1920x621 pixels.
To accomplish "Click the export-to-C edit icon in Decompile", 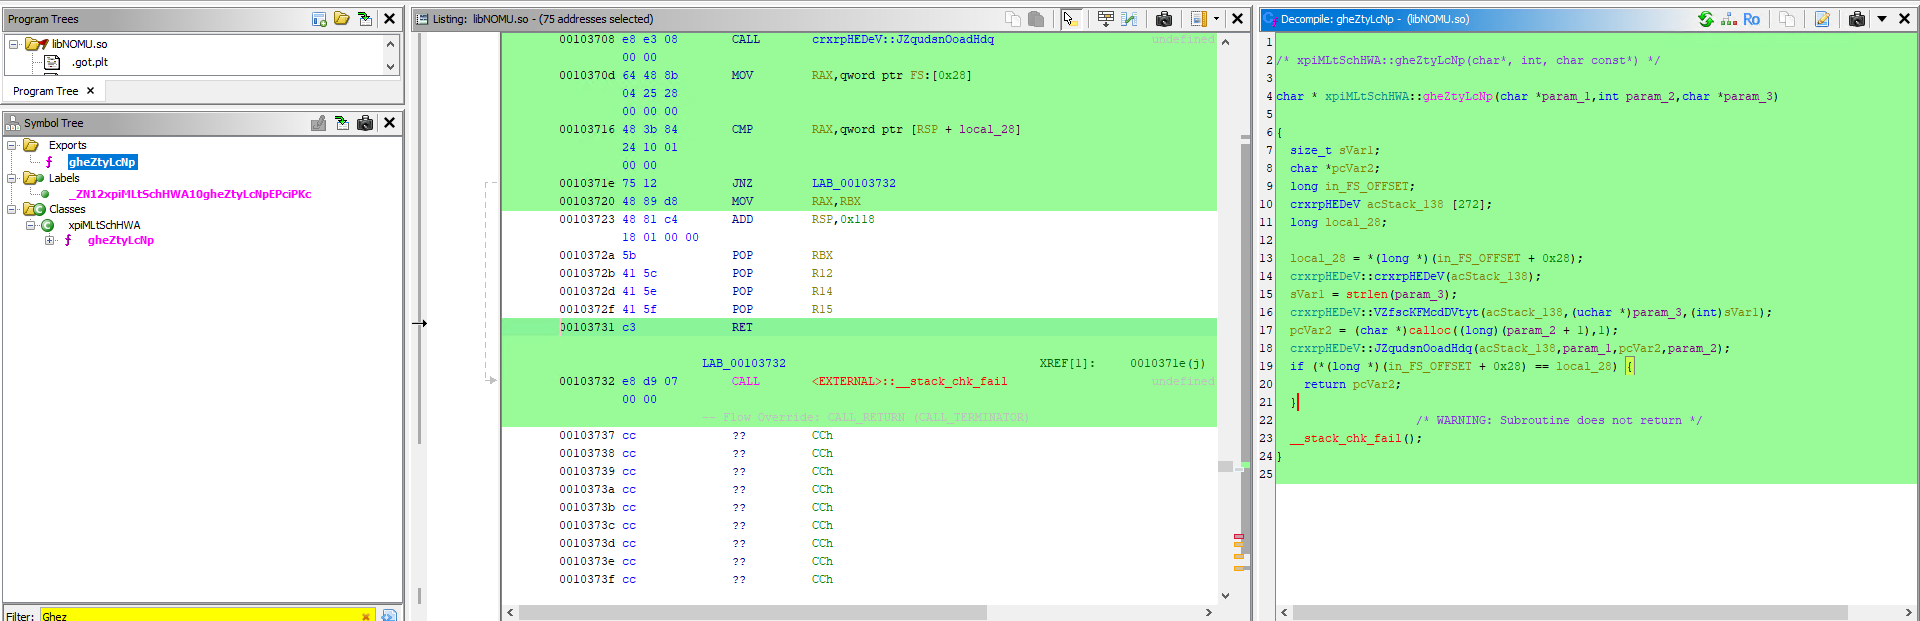I will 1822,19.
